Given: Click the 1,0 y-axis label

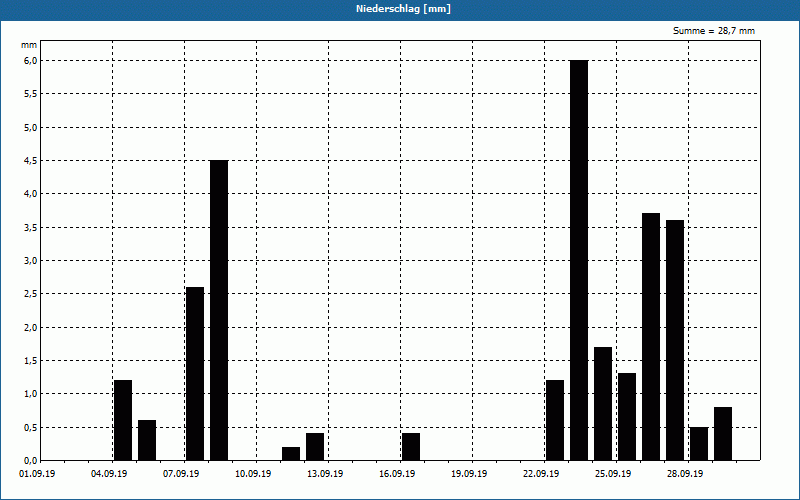Looking at the screenshot, I should point(31,394).
